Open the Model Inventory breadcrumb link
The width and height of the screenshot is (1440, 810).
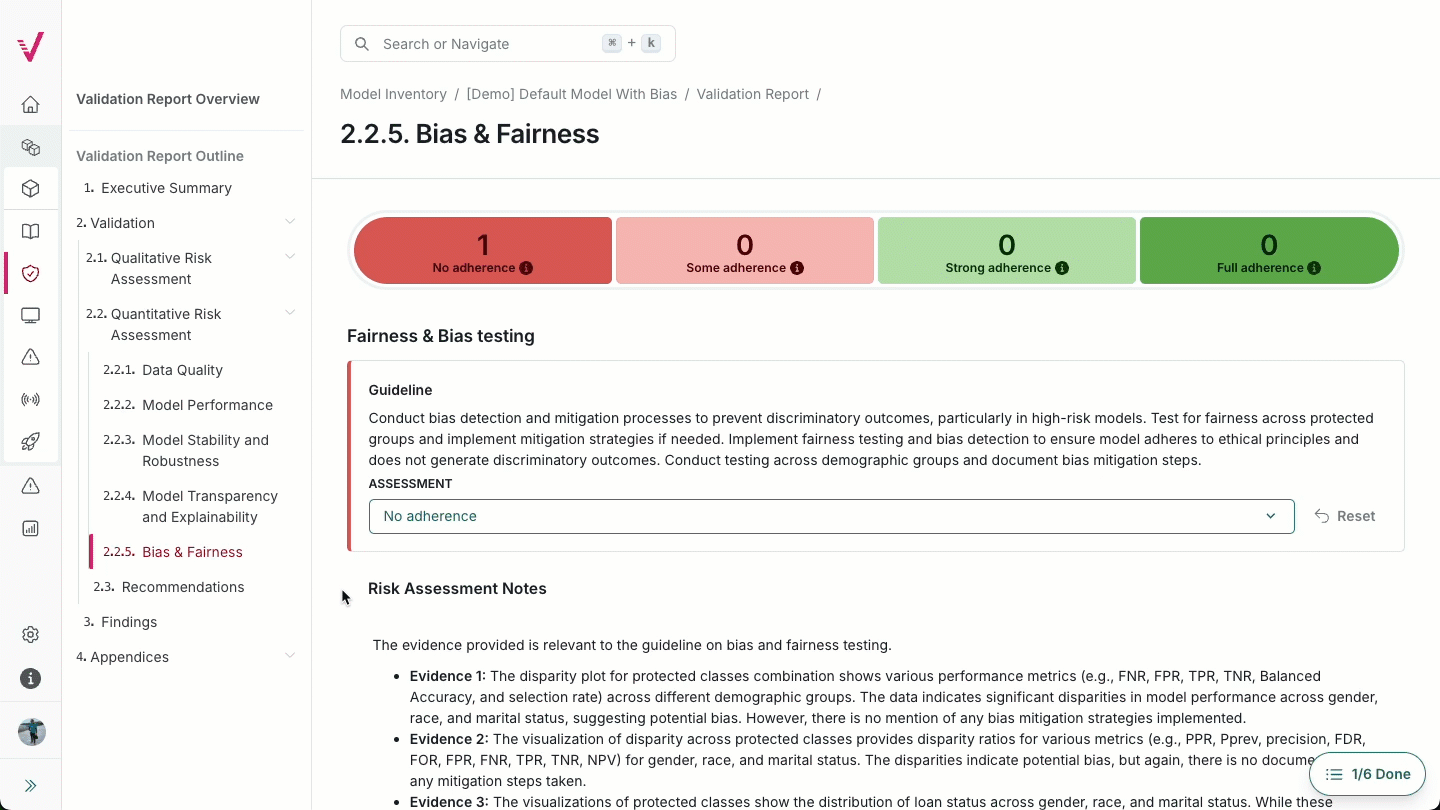(x=393, y=94)
